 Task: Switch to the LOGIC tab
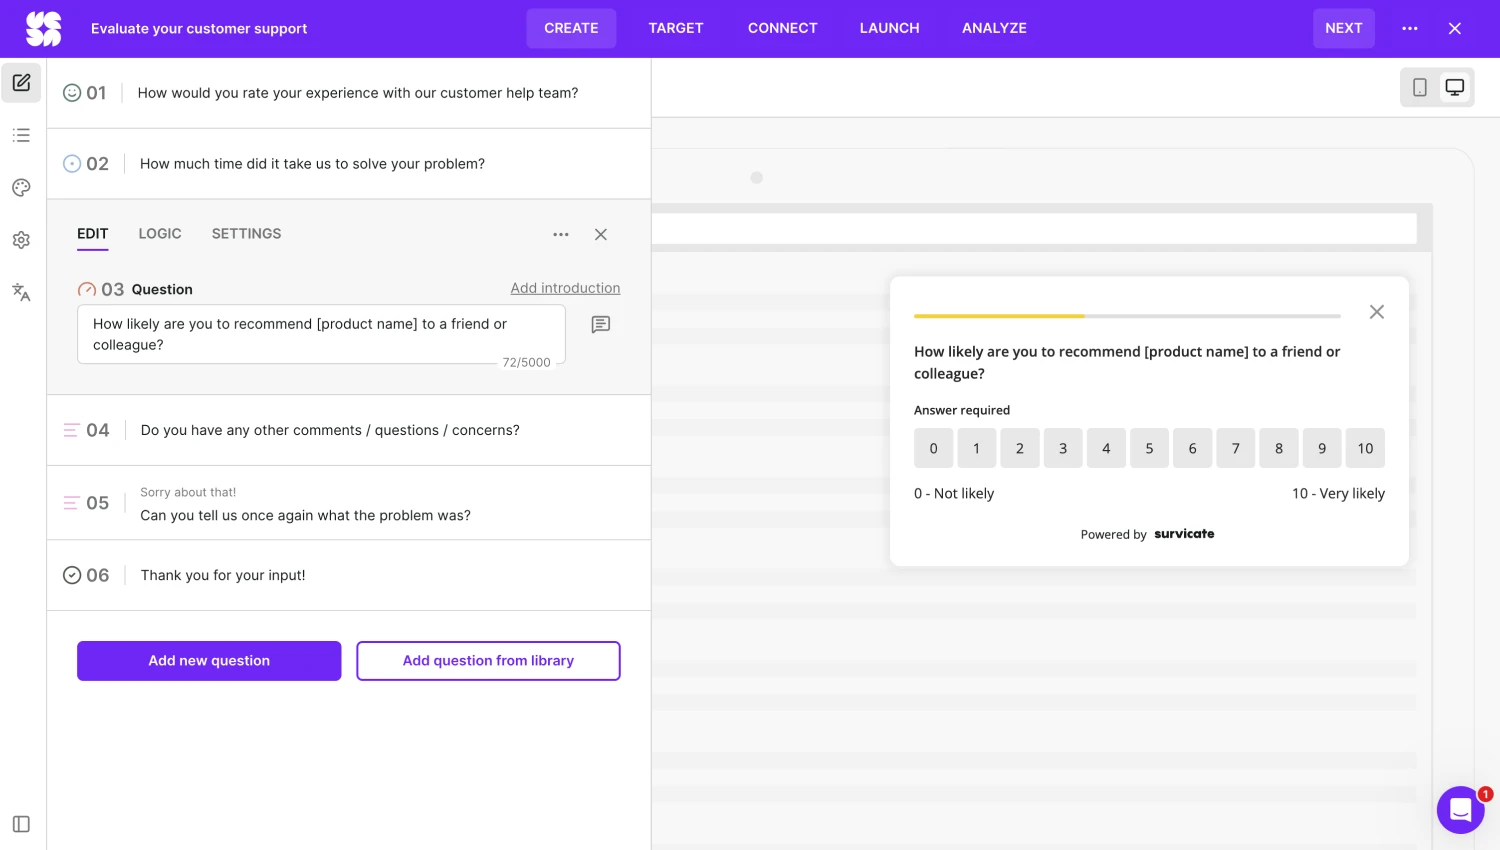[x=160, y=234]
